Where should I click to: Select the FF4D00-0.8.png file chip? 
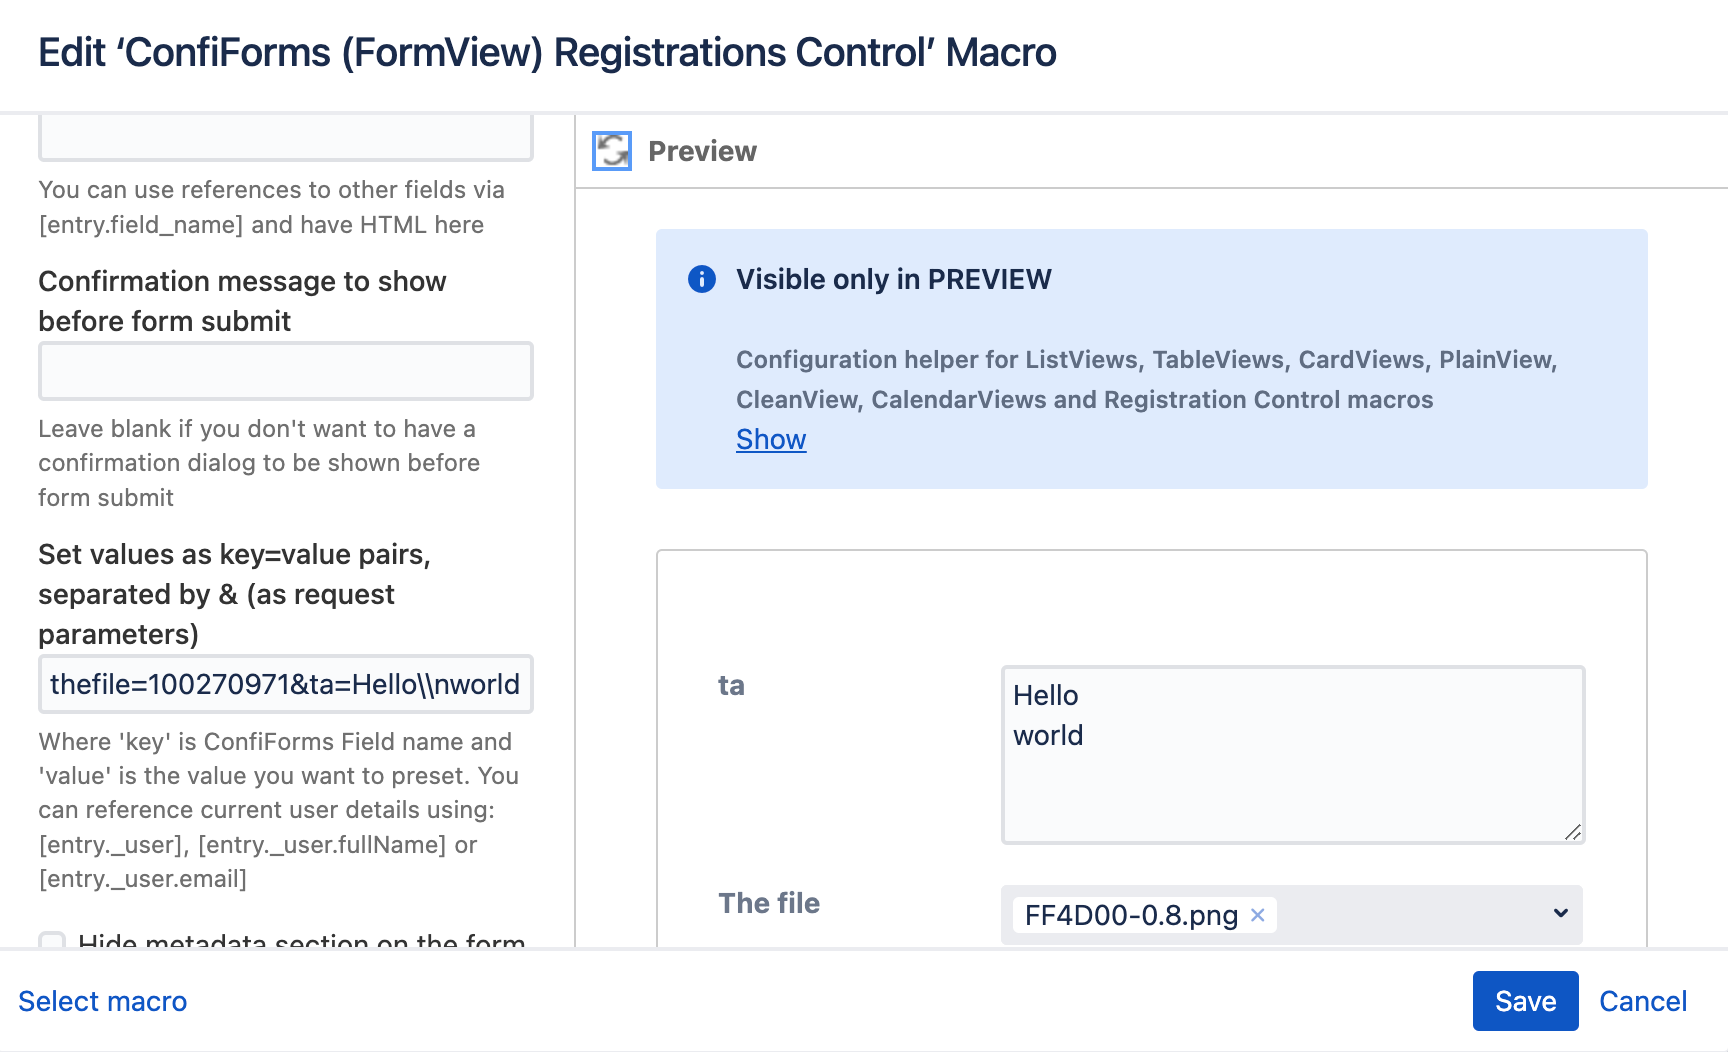pos(1128,915)
